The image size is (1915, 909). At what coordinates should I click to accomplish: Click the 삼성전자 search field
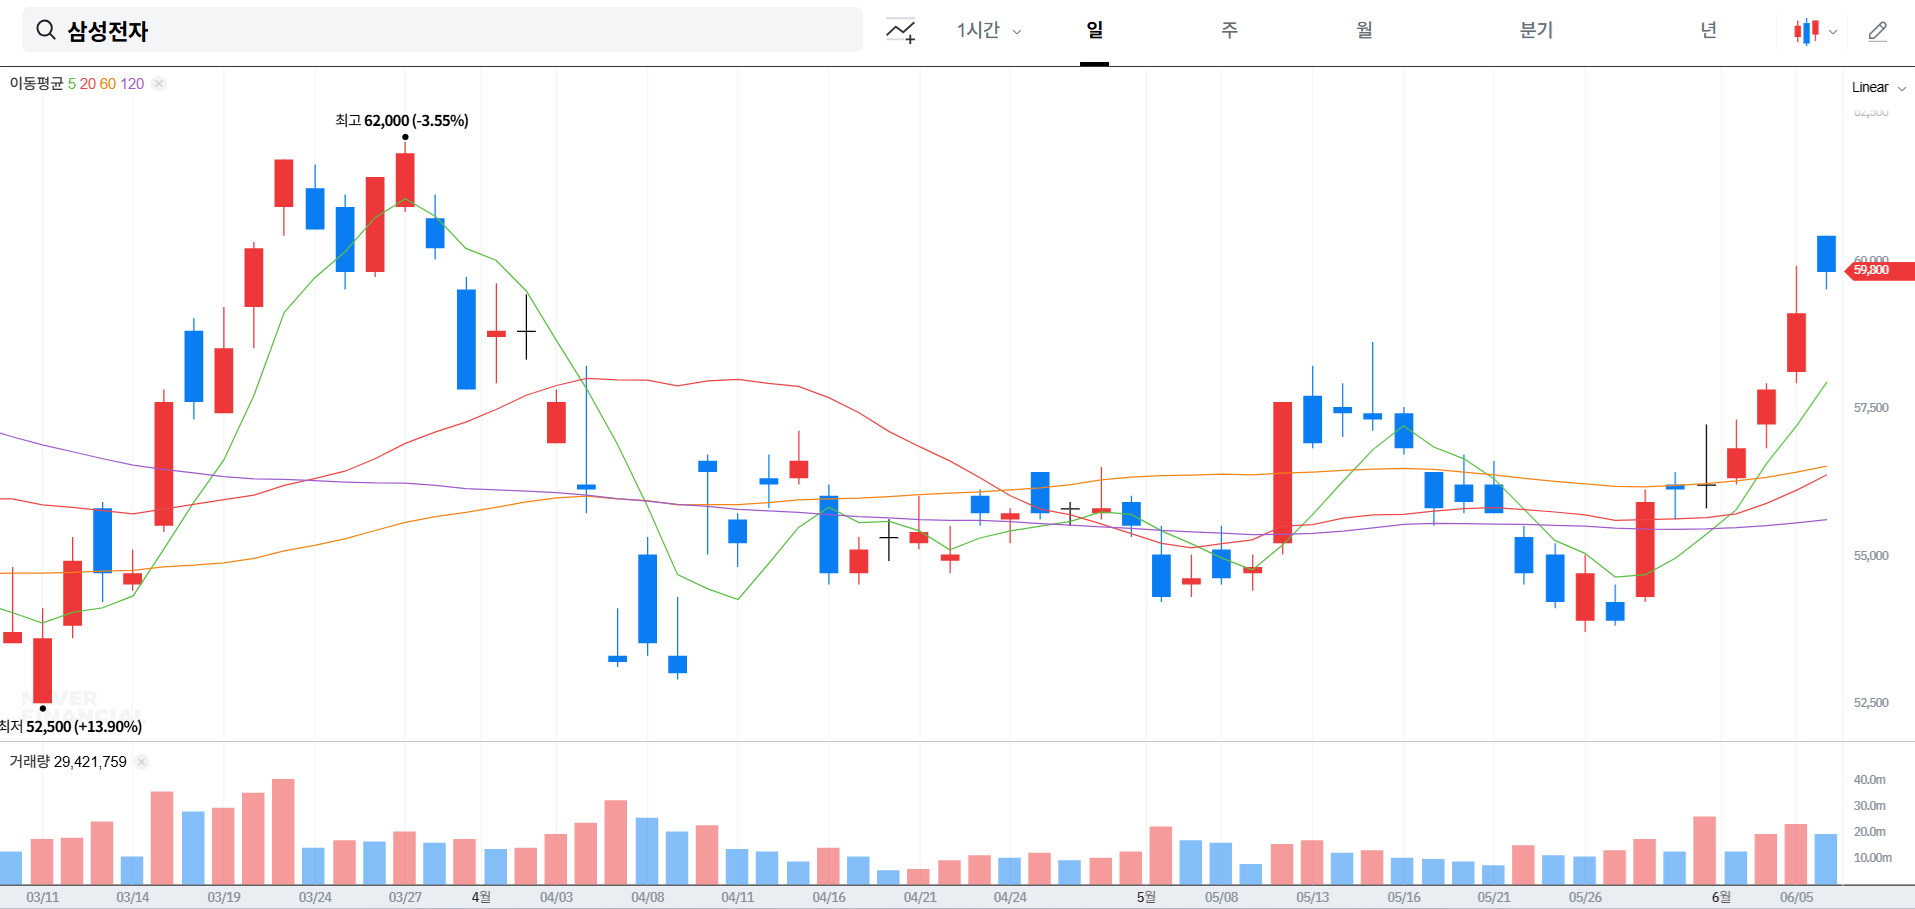442,30
